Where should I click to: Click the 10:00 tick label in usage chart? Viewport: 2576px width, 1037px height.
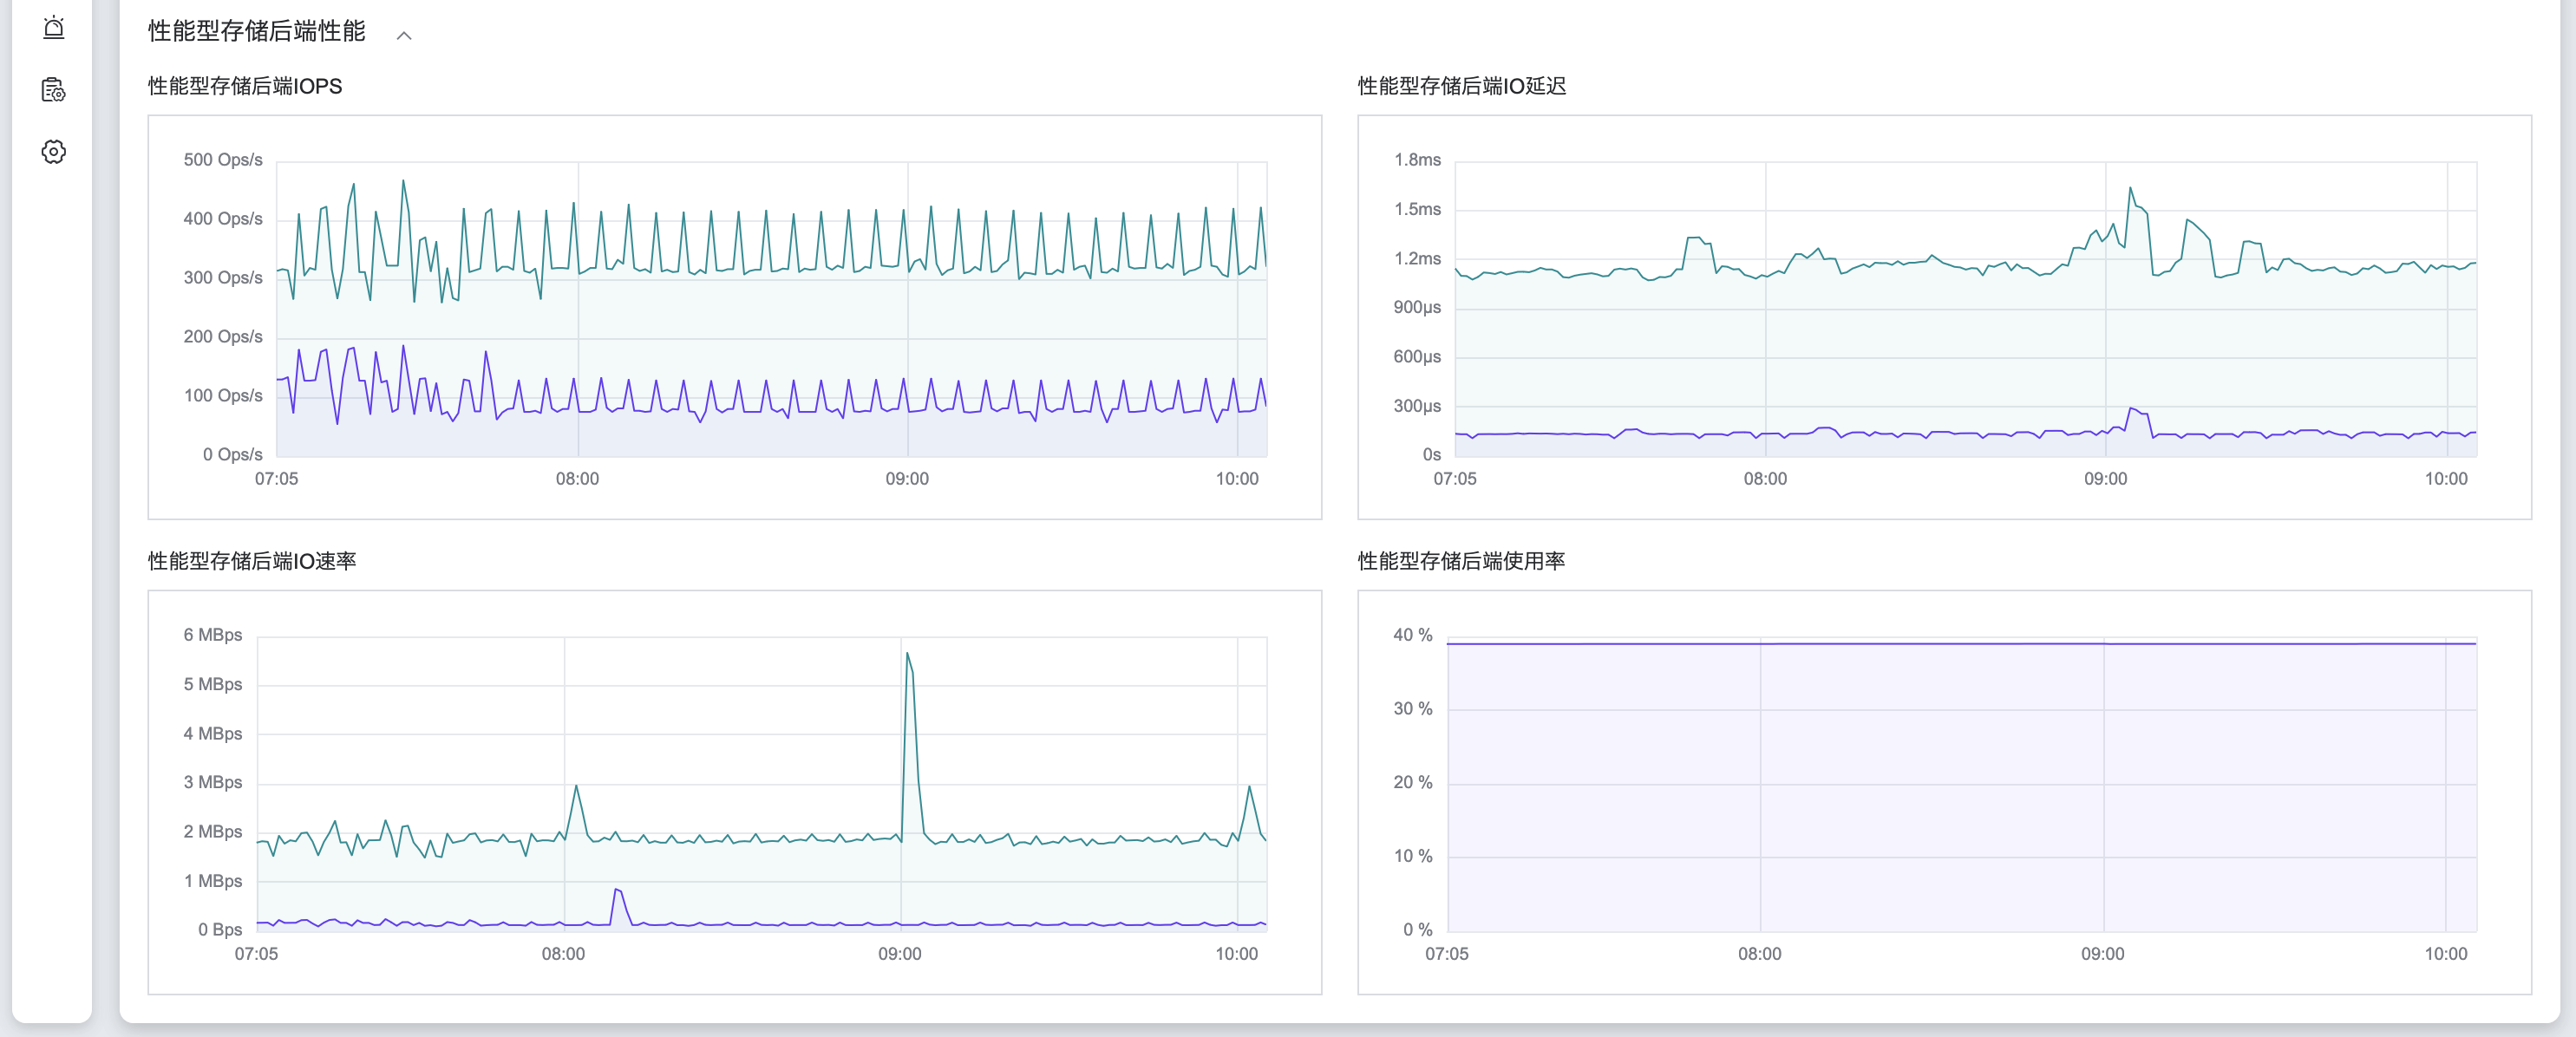pos(2445,954)
